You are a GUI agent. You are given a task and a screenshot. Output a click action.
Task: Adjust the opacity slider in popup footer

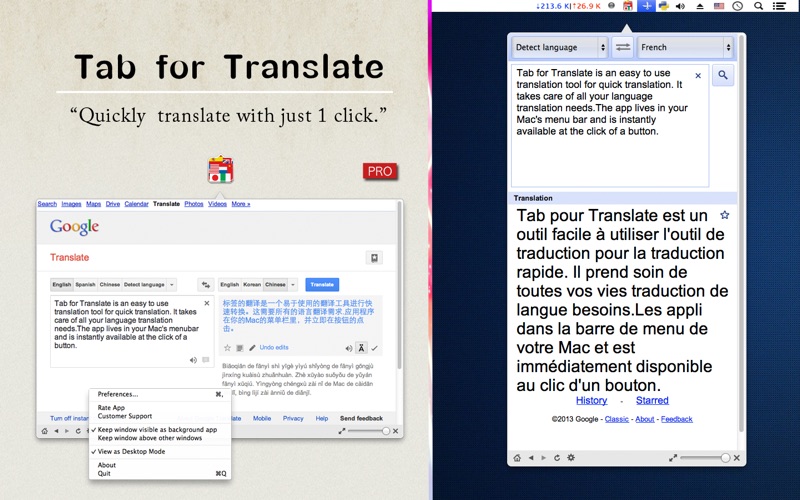(724, 457)
